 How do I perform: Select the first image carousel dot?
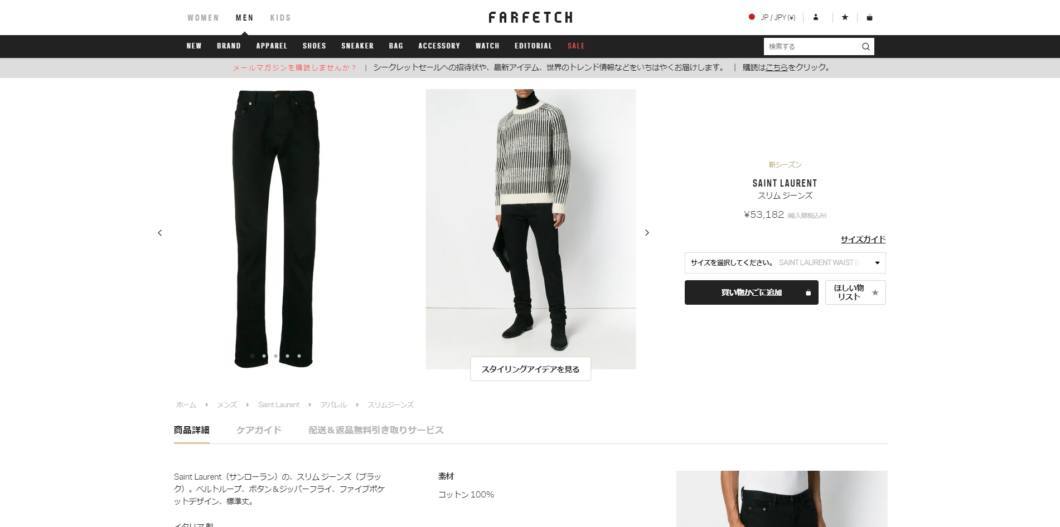click(x=252, y=356)
